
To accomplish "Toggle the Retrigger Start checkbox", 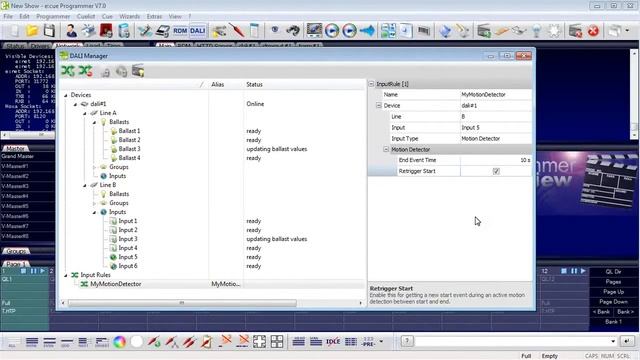I will tap(496, 171).
